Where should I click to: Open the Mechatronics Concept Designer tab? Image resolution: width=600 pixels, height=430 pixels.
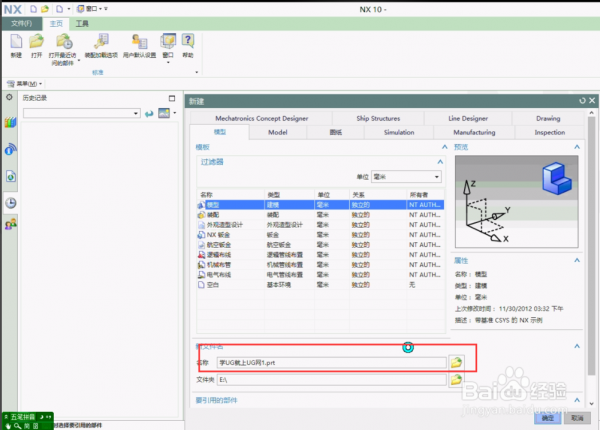(261, 119)
